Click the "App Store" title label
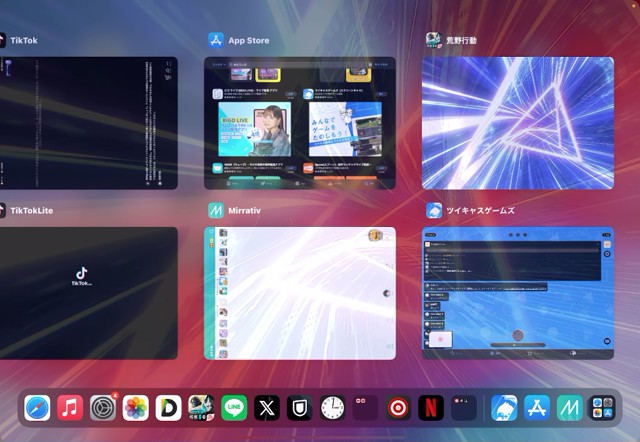Viewport: 640px width, 442px height. pos(249,40)
